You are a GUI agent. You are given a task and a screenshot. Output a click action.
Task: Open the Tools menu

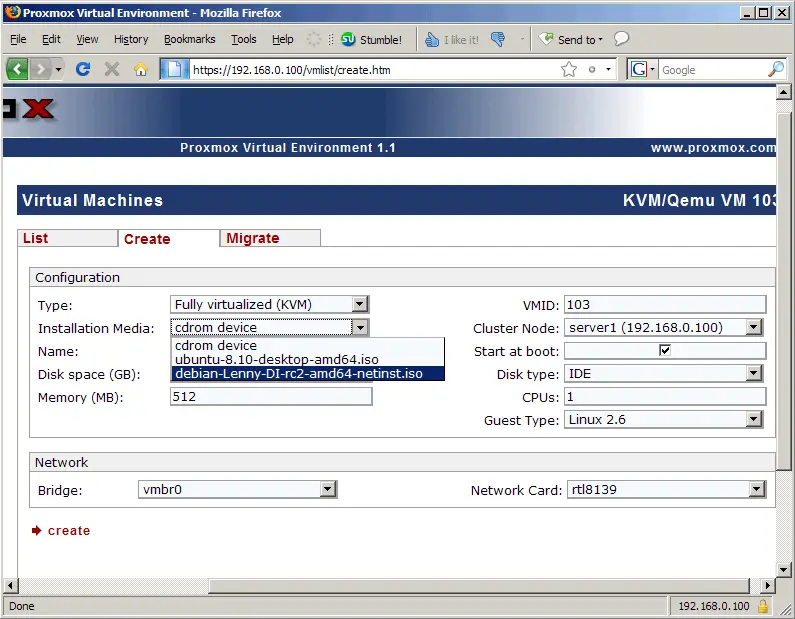coord(244,40)
